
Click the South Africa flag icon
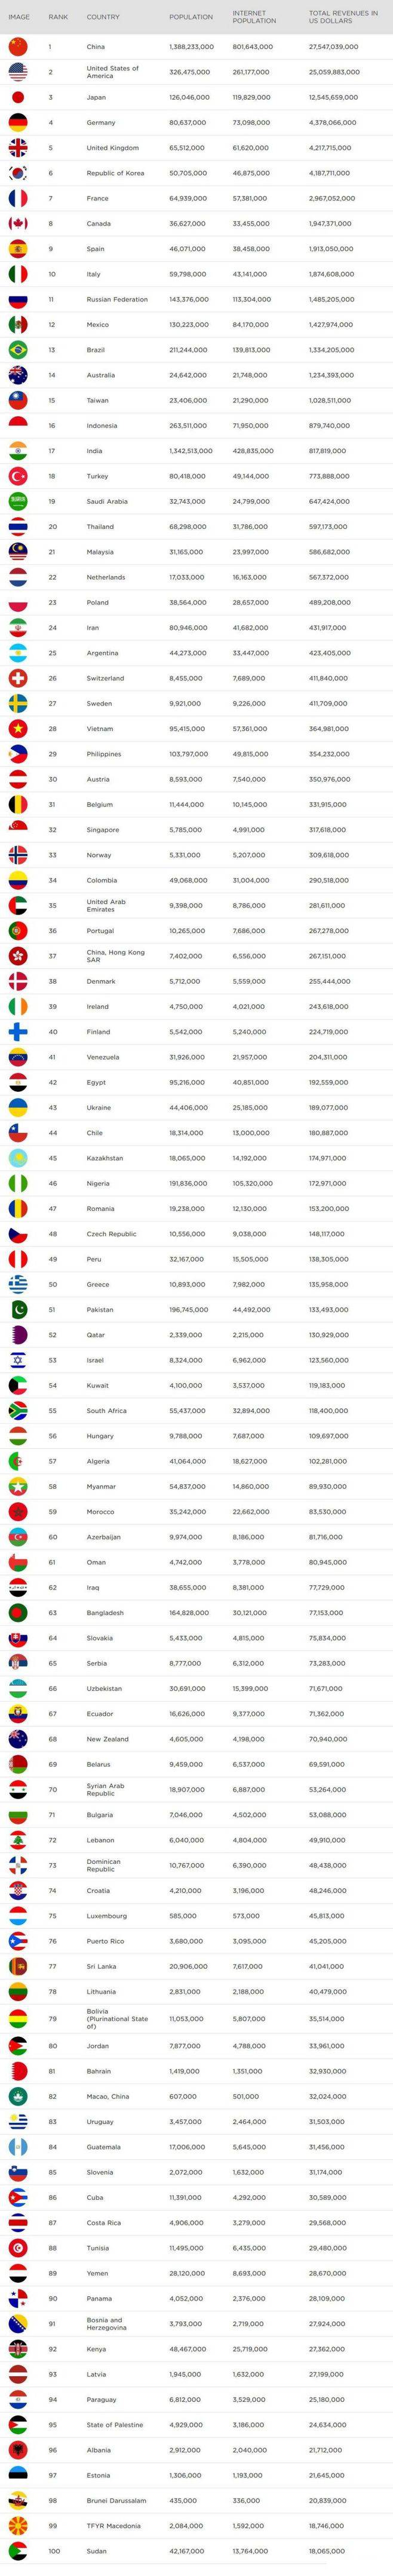pyautogui.click(x=18, y=1411)
